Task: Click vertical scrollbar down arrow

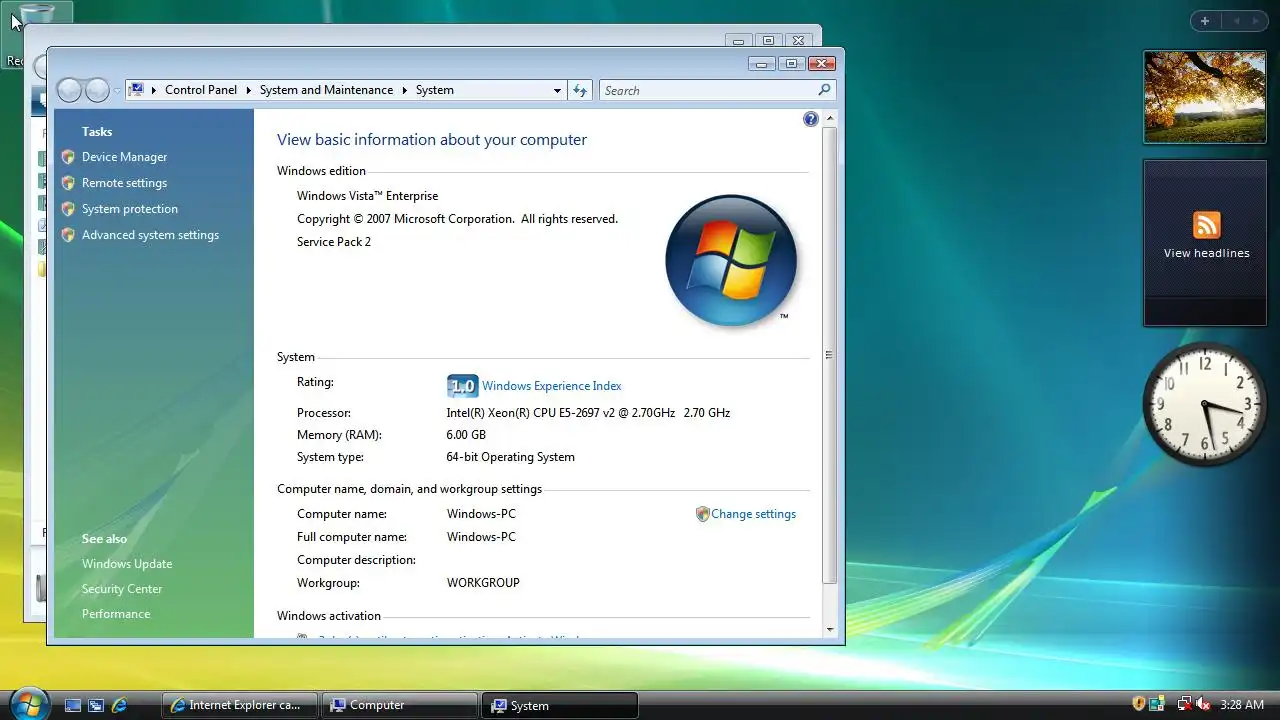Action: [x=829, y=630]
